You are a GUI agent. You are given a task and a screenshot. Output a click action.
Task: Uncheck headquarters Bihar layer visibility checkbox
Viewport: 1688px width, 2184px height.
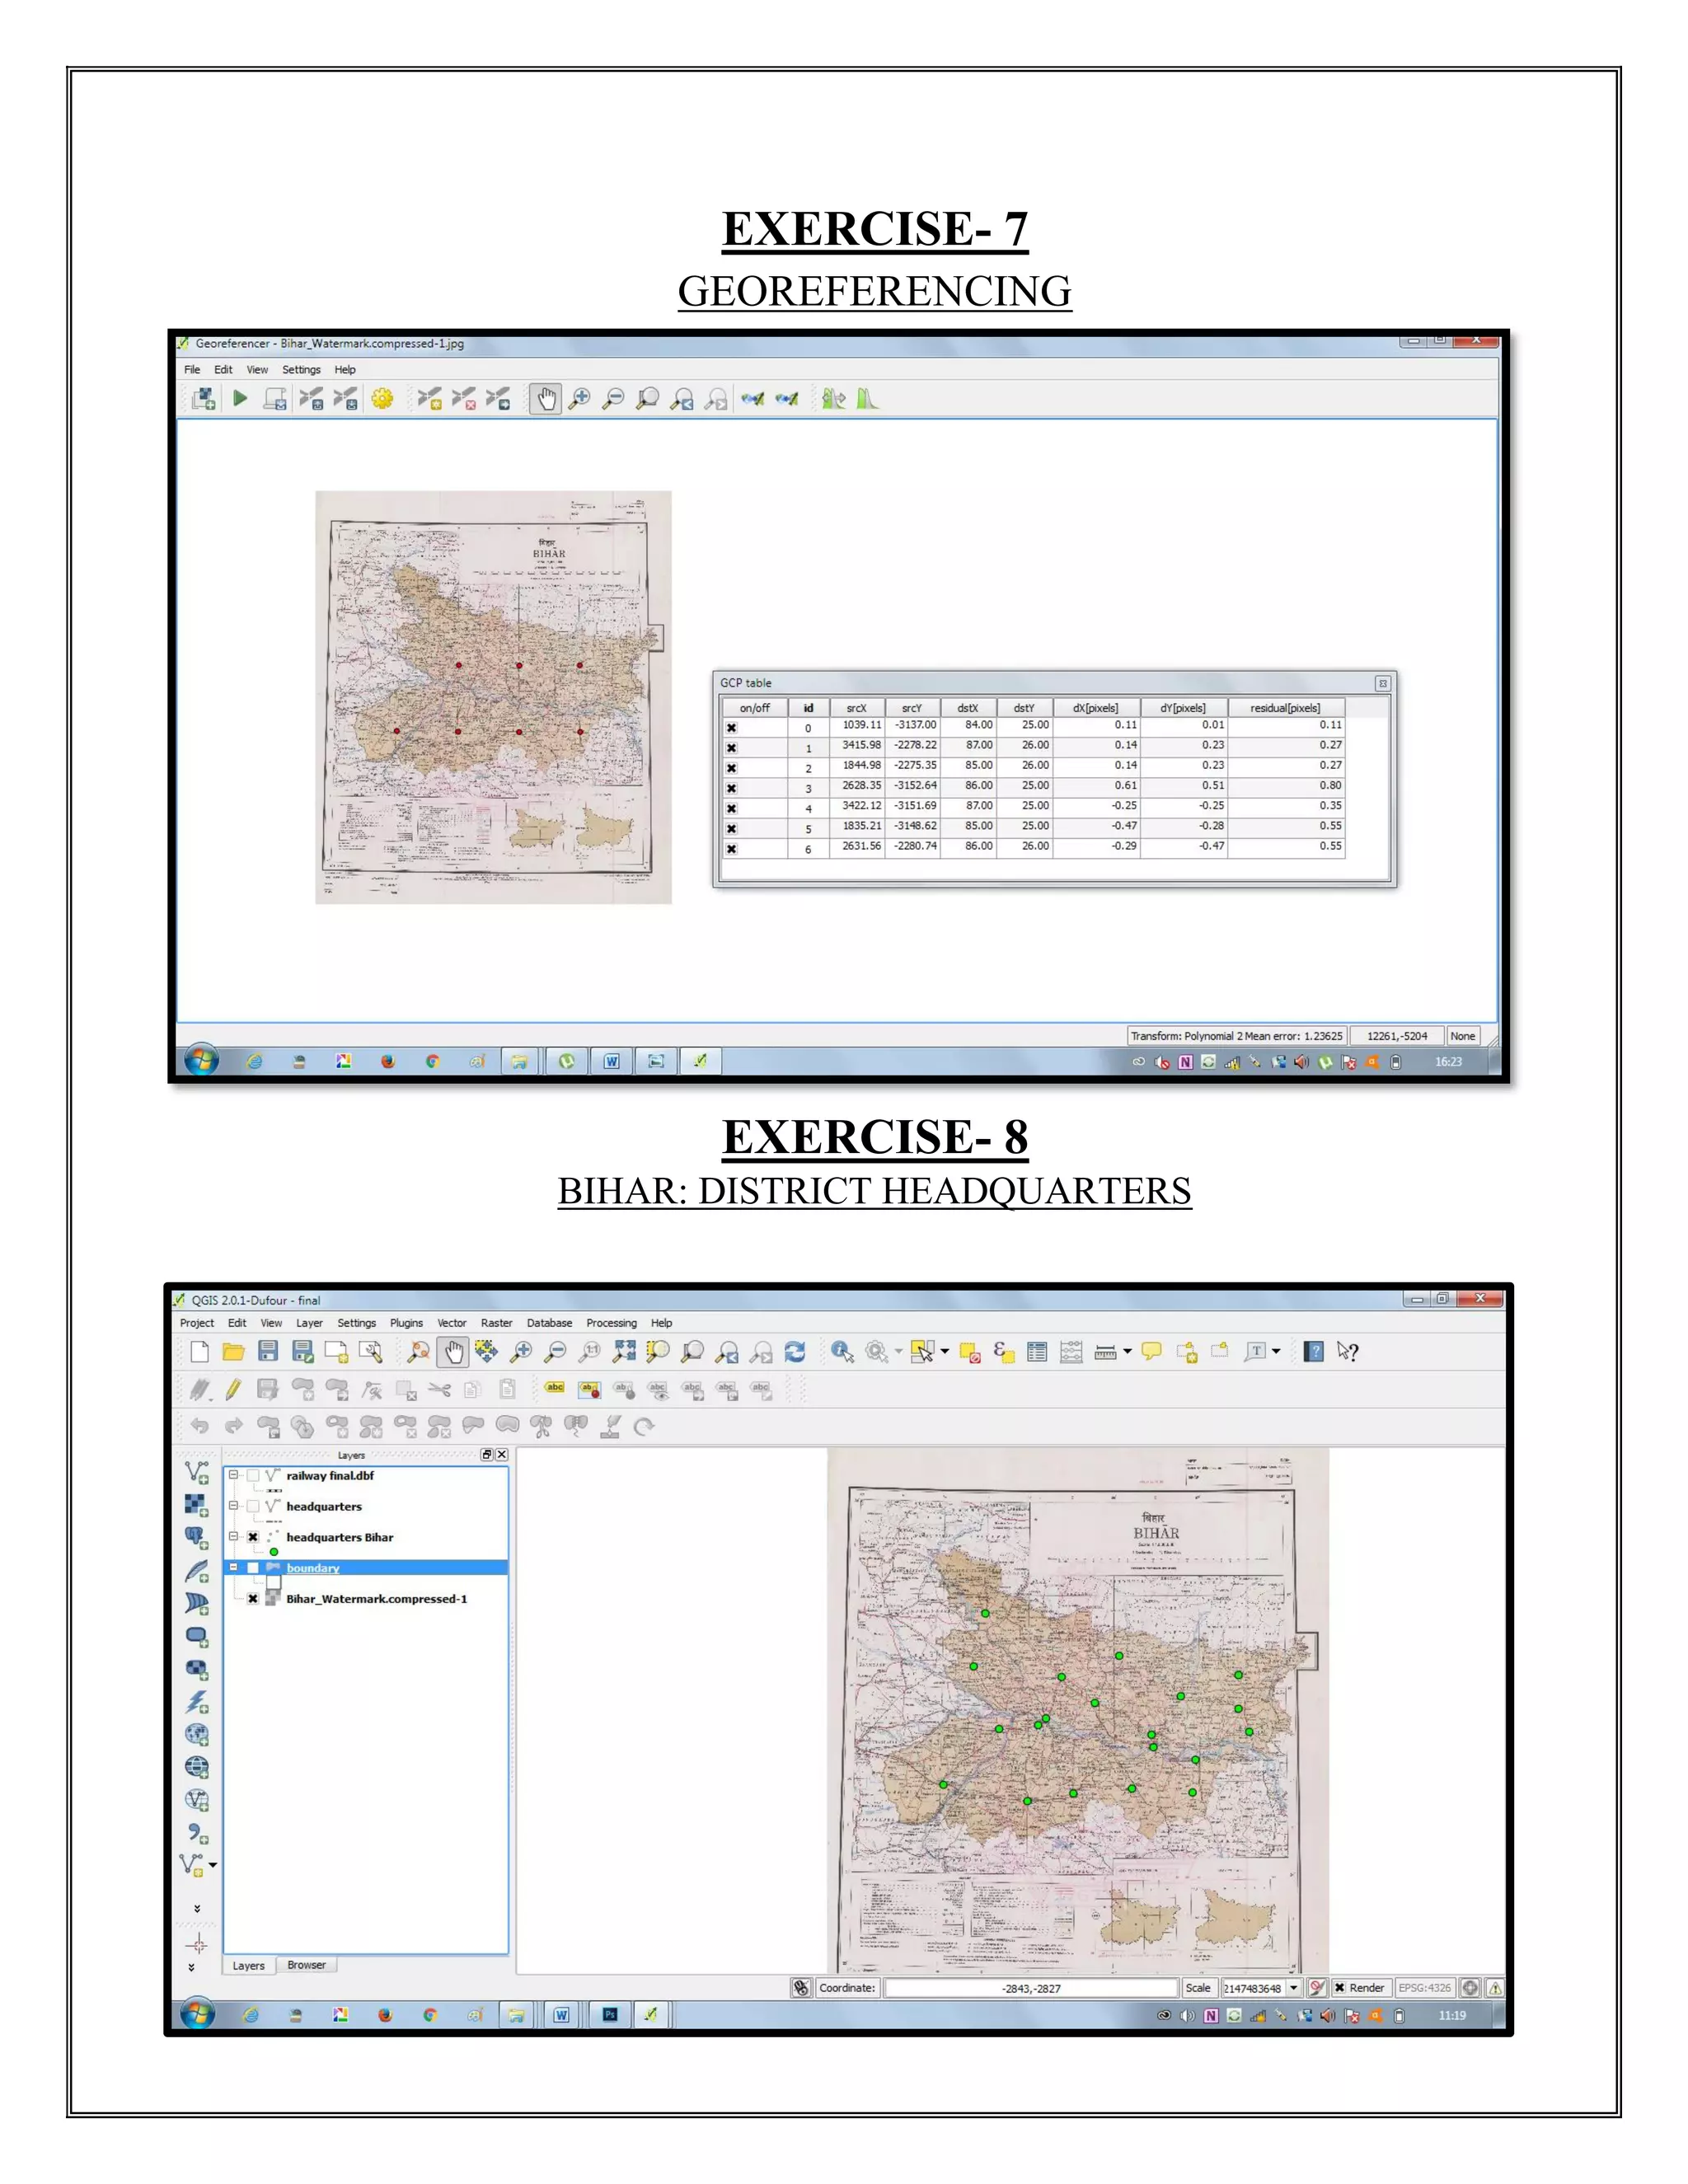click(253, 1537)
